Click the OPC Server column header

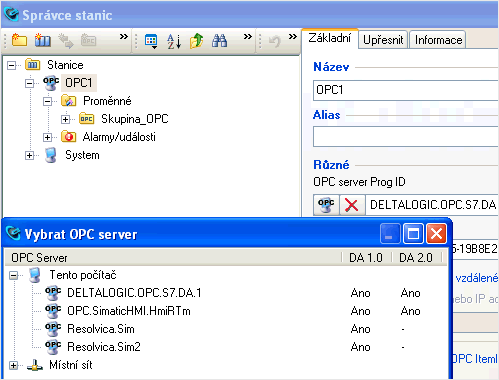pyautogui.click(x=174, y=258)
